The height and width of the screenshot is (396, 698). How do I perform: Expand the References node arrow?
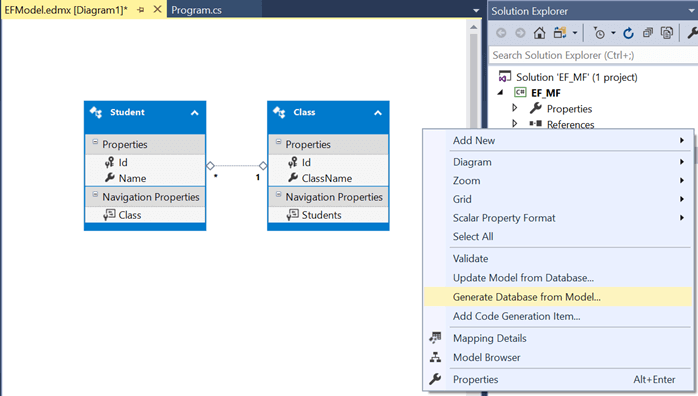click(x=515, y=123)
